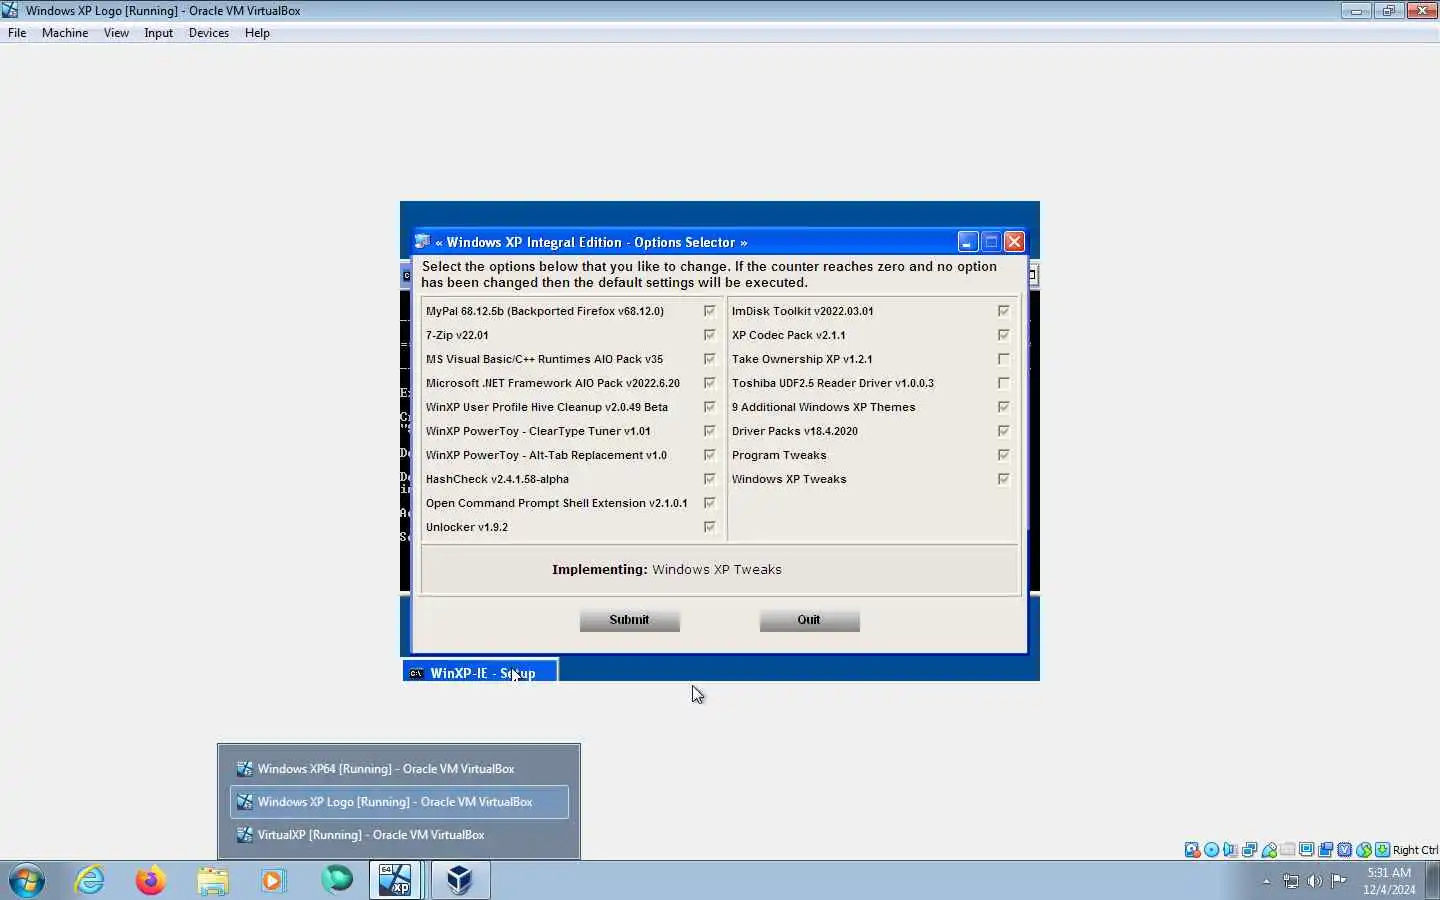Open the Help menu
This screenshot has height=900, width=1440.
click(x=257, y=33)
